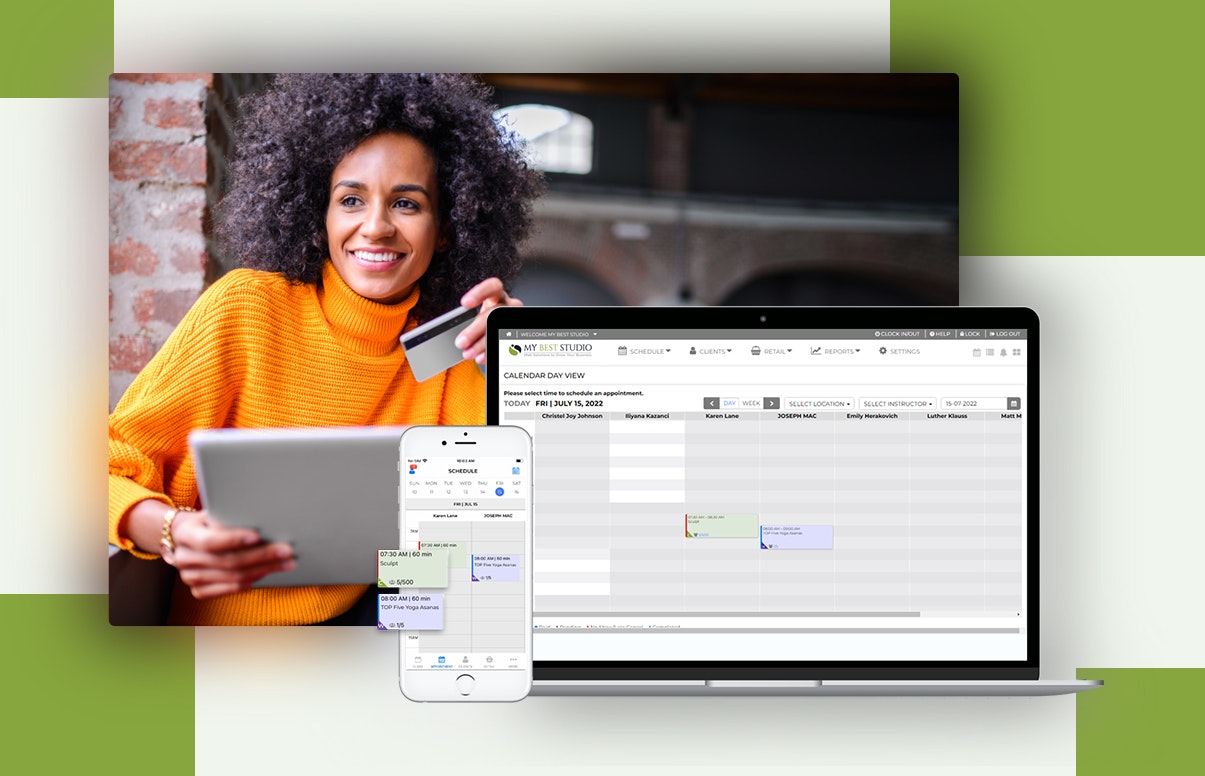Select MON 11 on the phone week strip
Viewport: 1205px width, 776px height.
click(431, 487)
